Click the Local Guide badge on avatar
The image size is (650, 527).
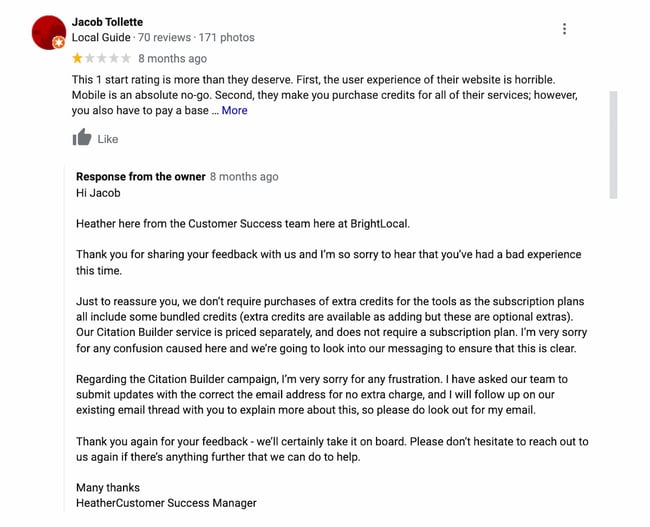click(59, 43)
